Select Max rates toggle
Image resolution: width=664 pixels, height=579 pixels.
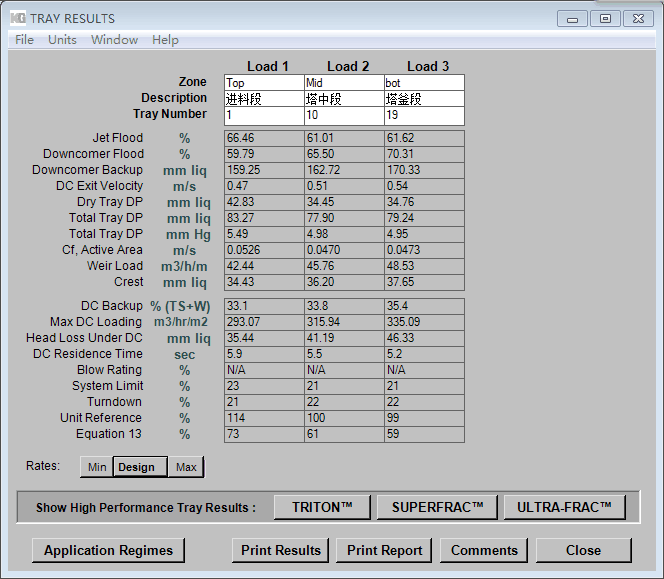(186, 467)
